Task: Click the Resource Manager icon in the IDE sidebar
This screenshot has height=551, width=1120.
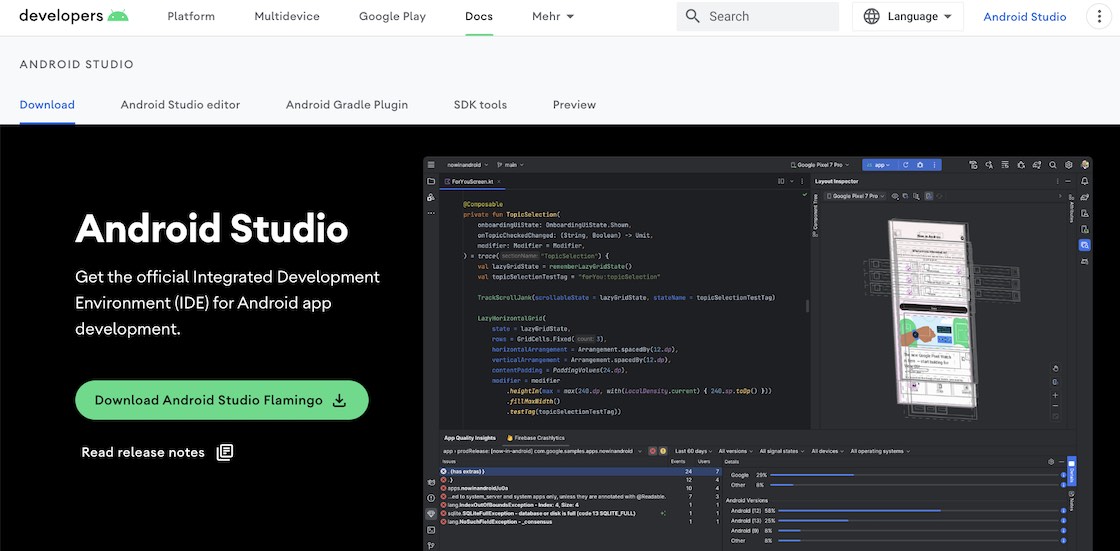Action: point(431,197)
